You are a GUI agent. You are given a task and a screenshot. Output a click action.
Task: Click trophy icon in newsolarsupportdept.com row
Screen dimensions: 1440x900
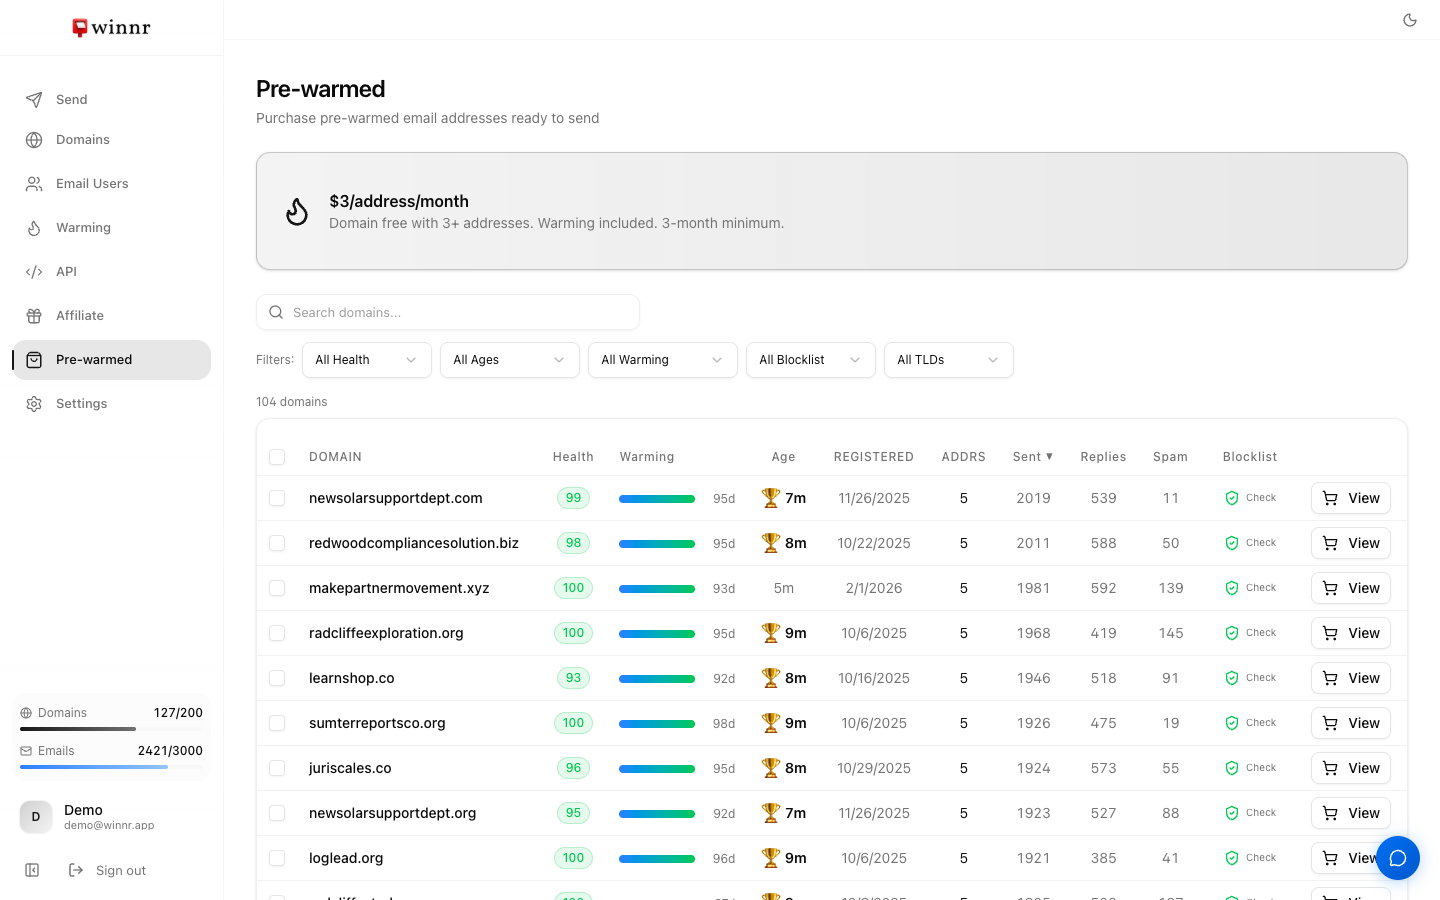pyautogui.click(x=770, y=498)
